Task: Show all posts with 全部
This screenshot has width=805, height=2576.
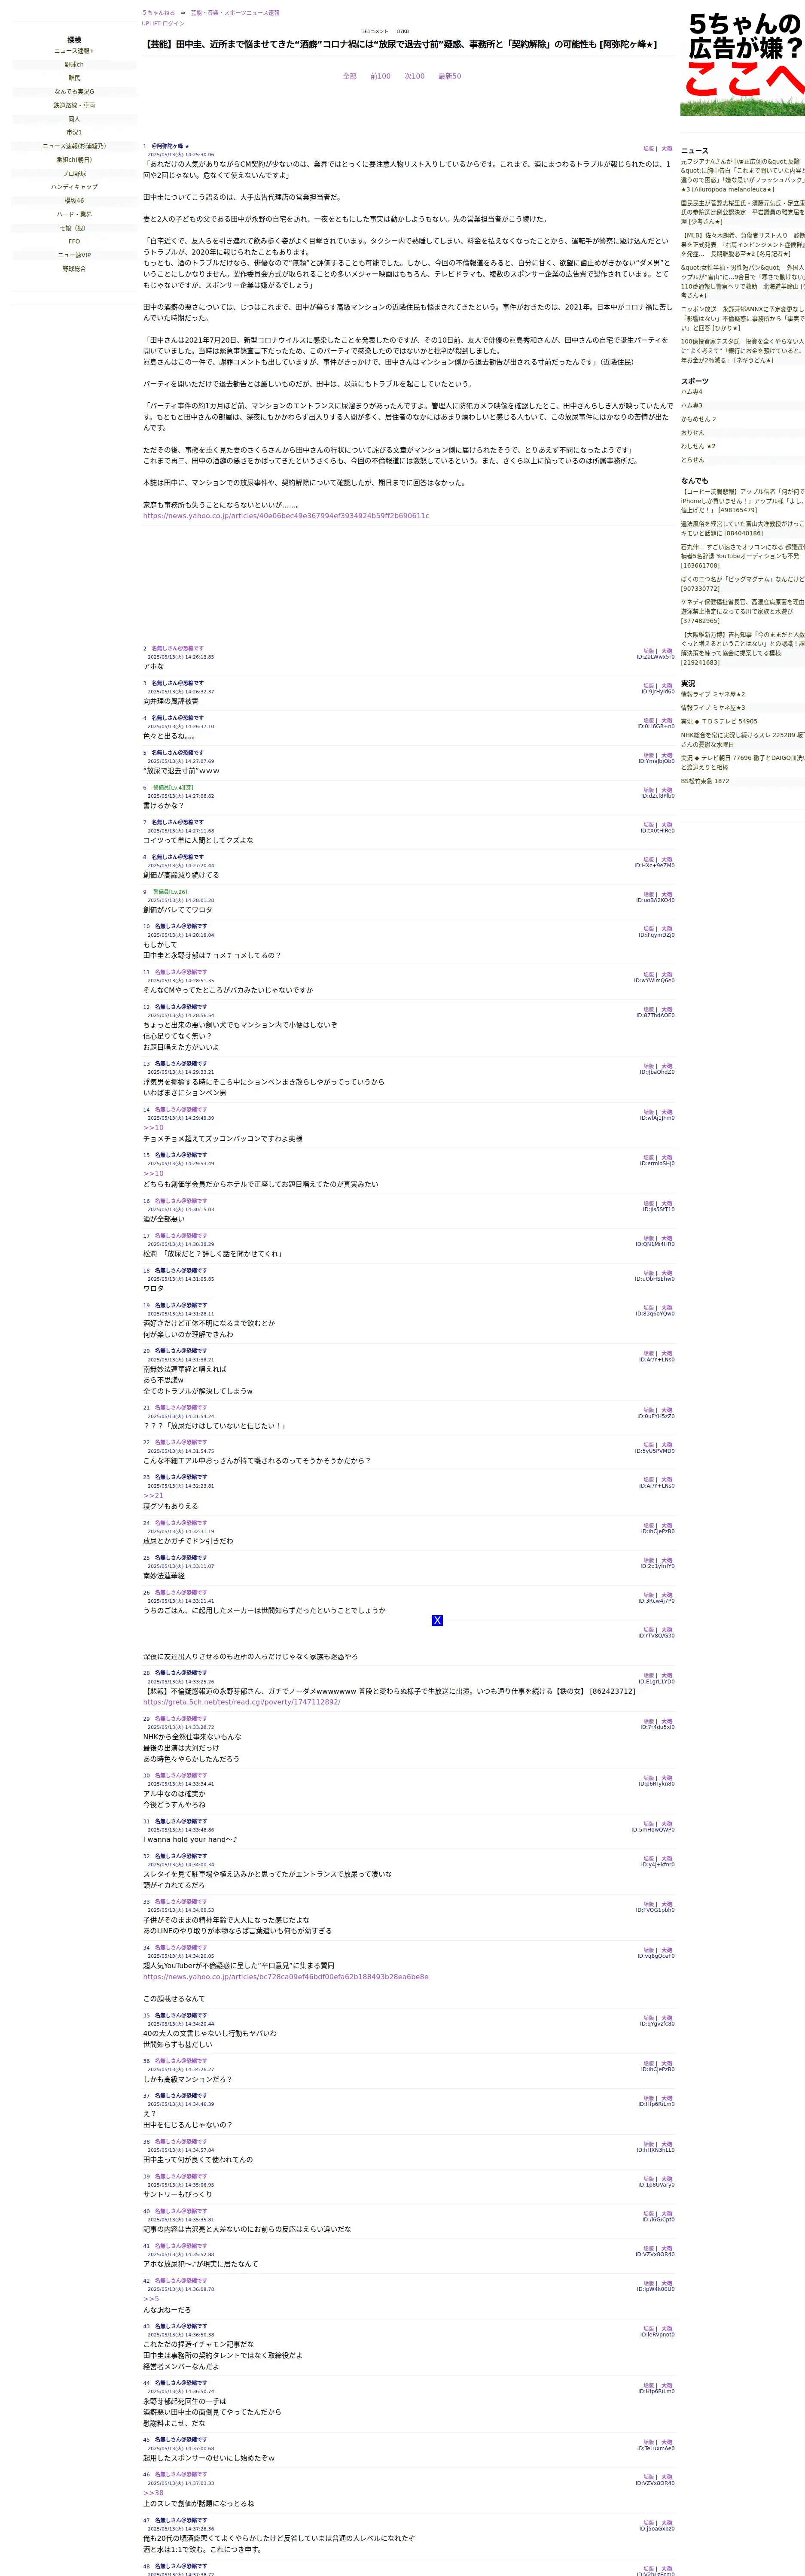Action: (x=350, y=76)
